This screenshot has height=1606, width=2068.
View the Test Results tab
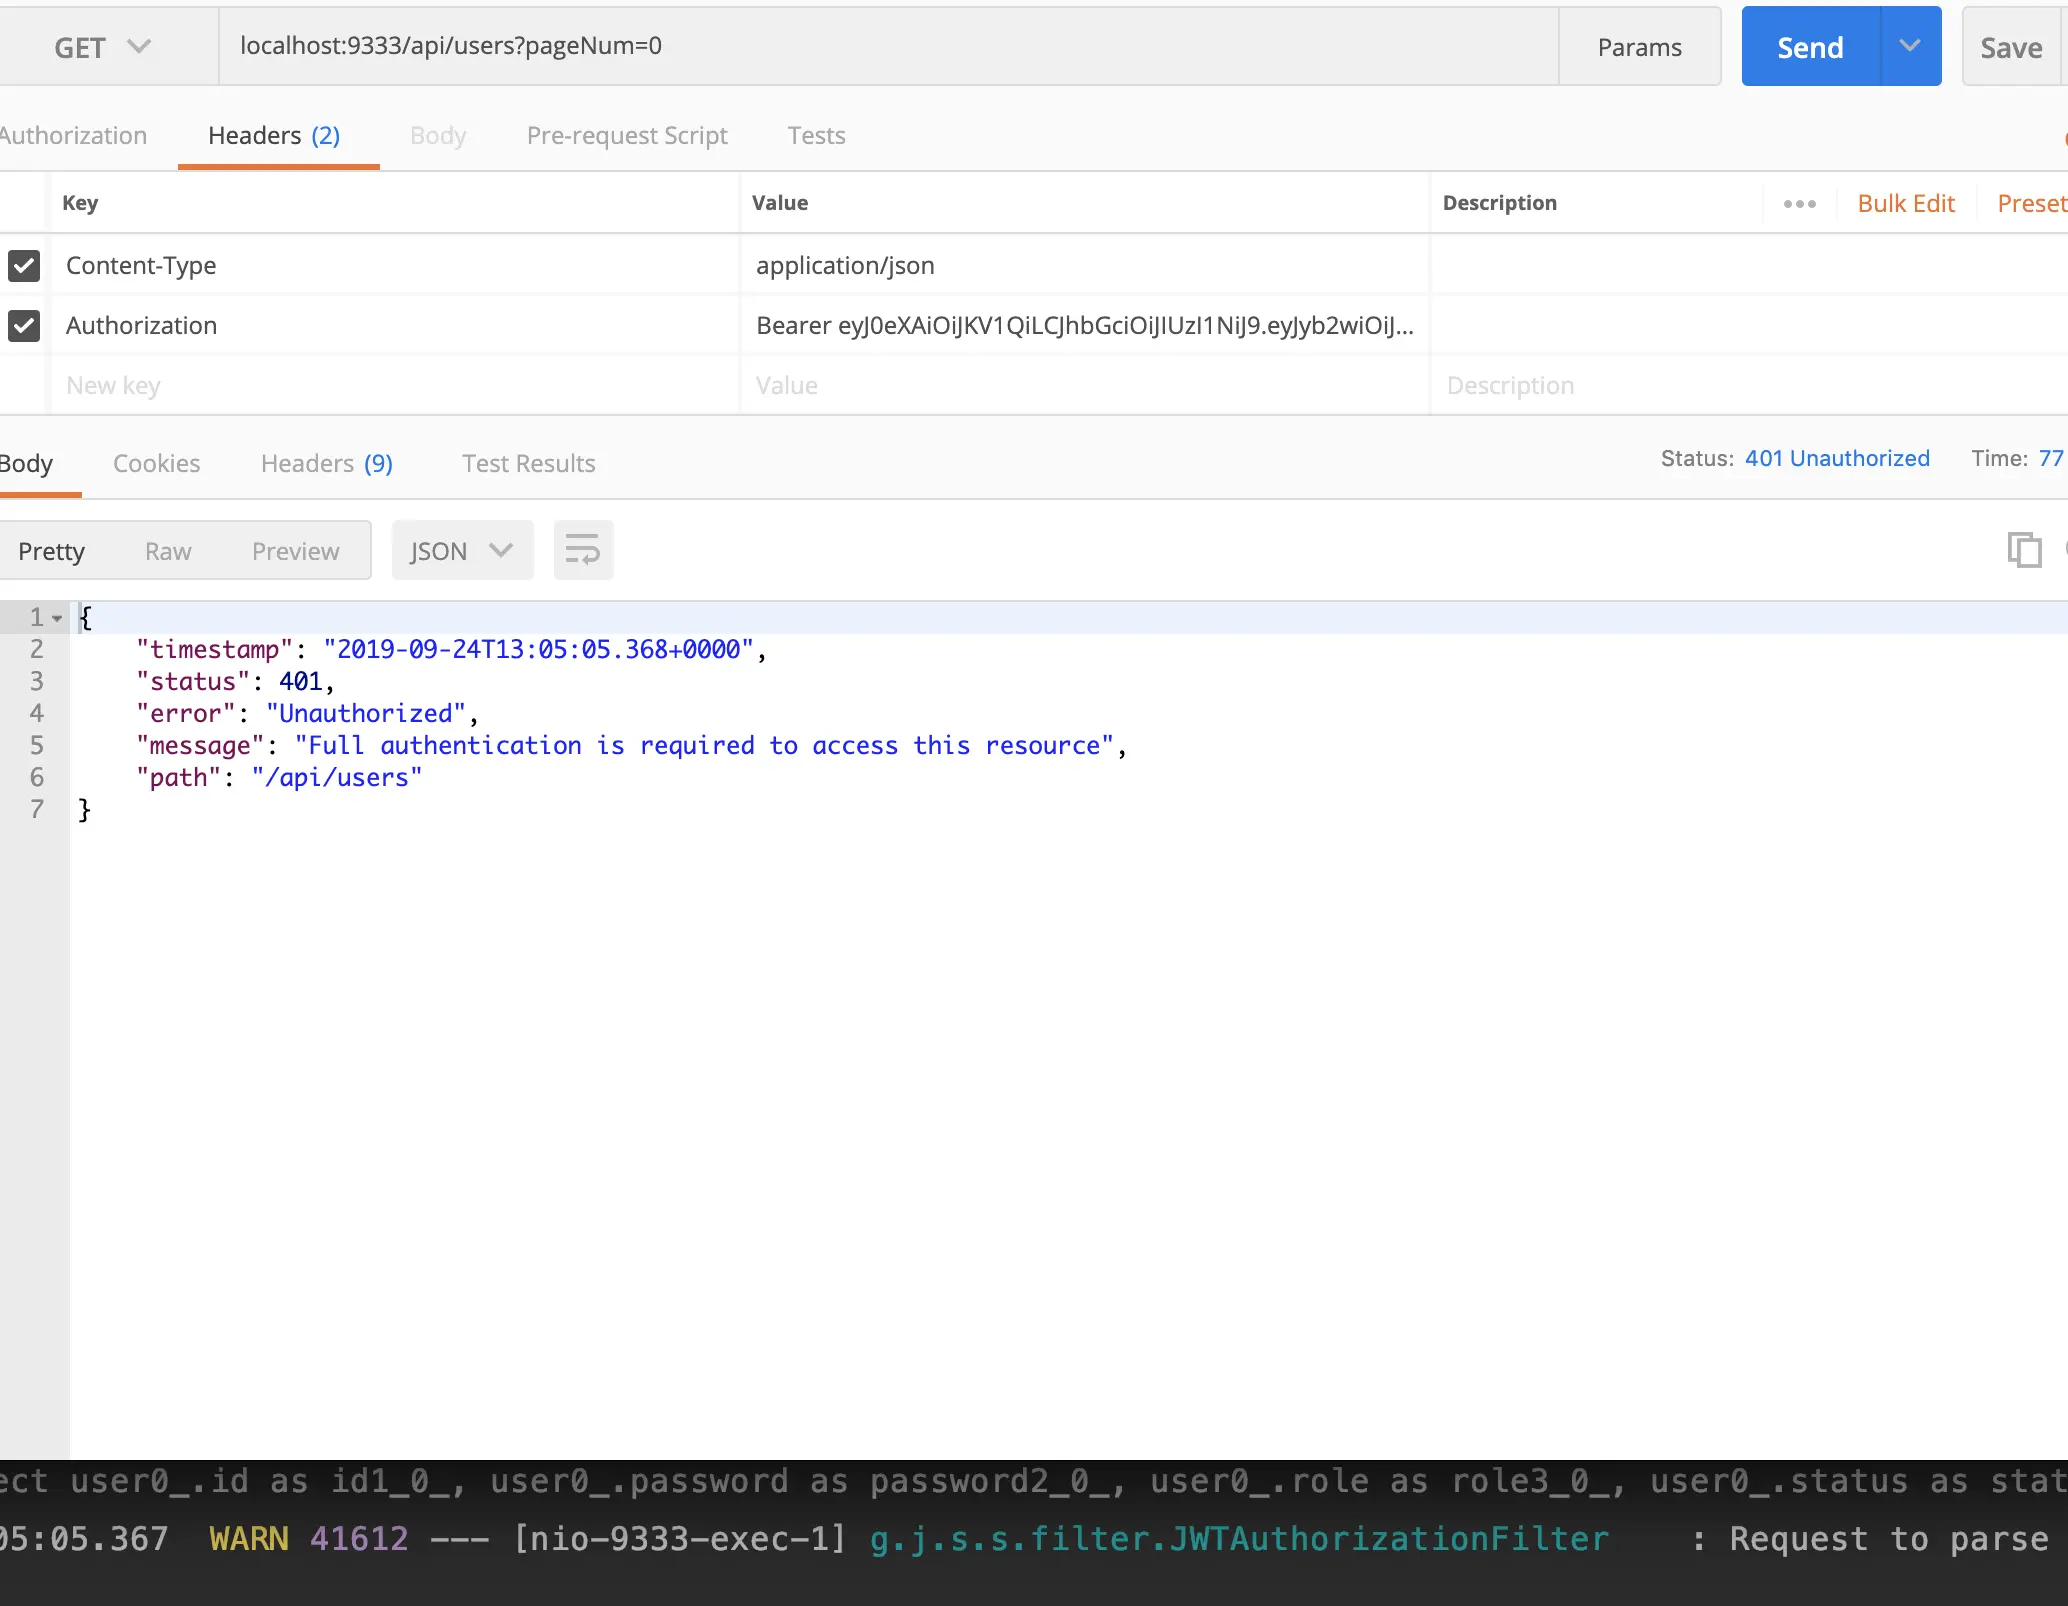(528, 463)
